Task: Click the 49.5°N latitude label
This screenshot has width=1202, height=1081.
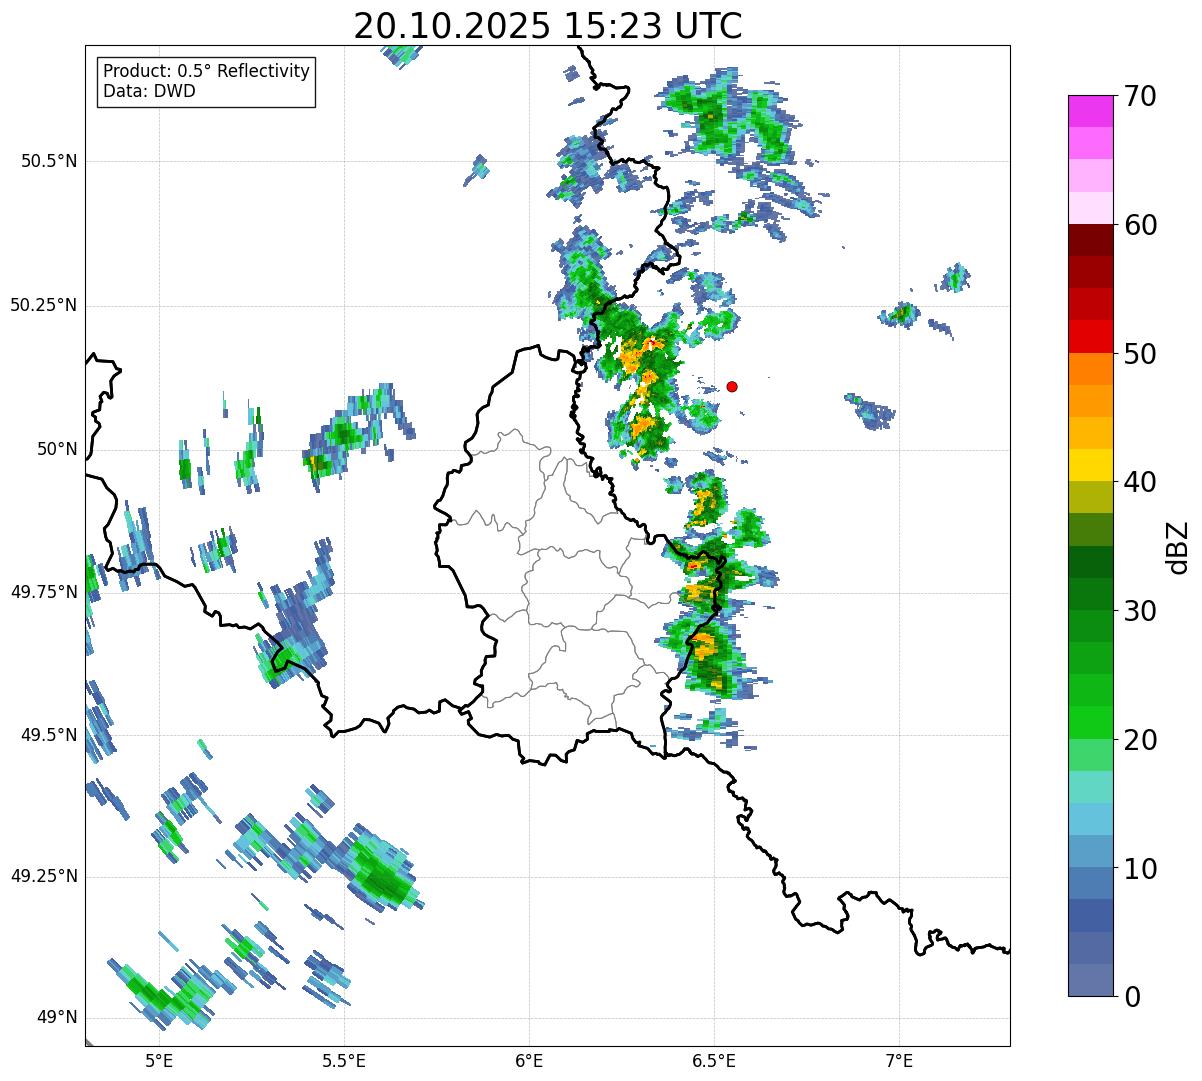Action: (49, 735)
